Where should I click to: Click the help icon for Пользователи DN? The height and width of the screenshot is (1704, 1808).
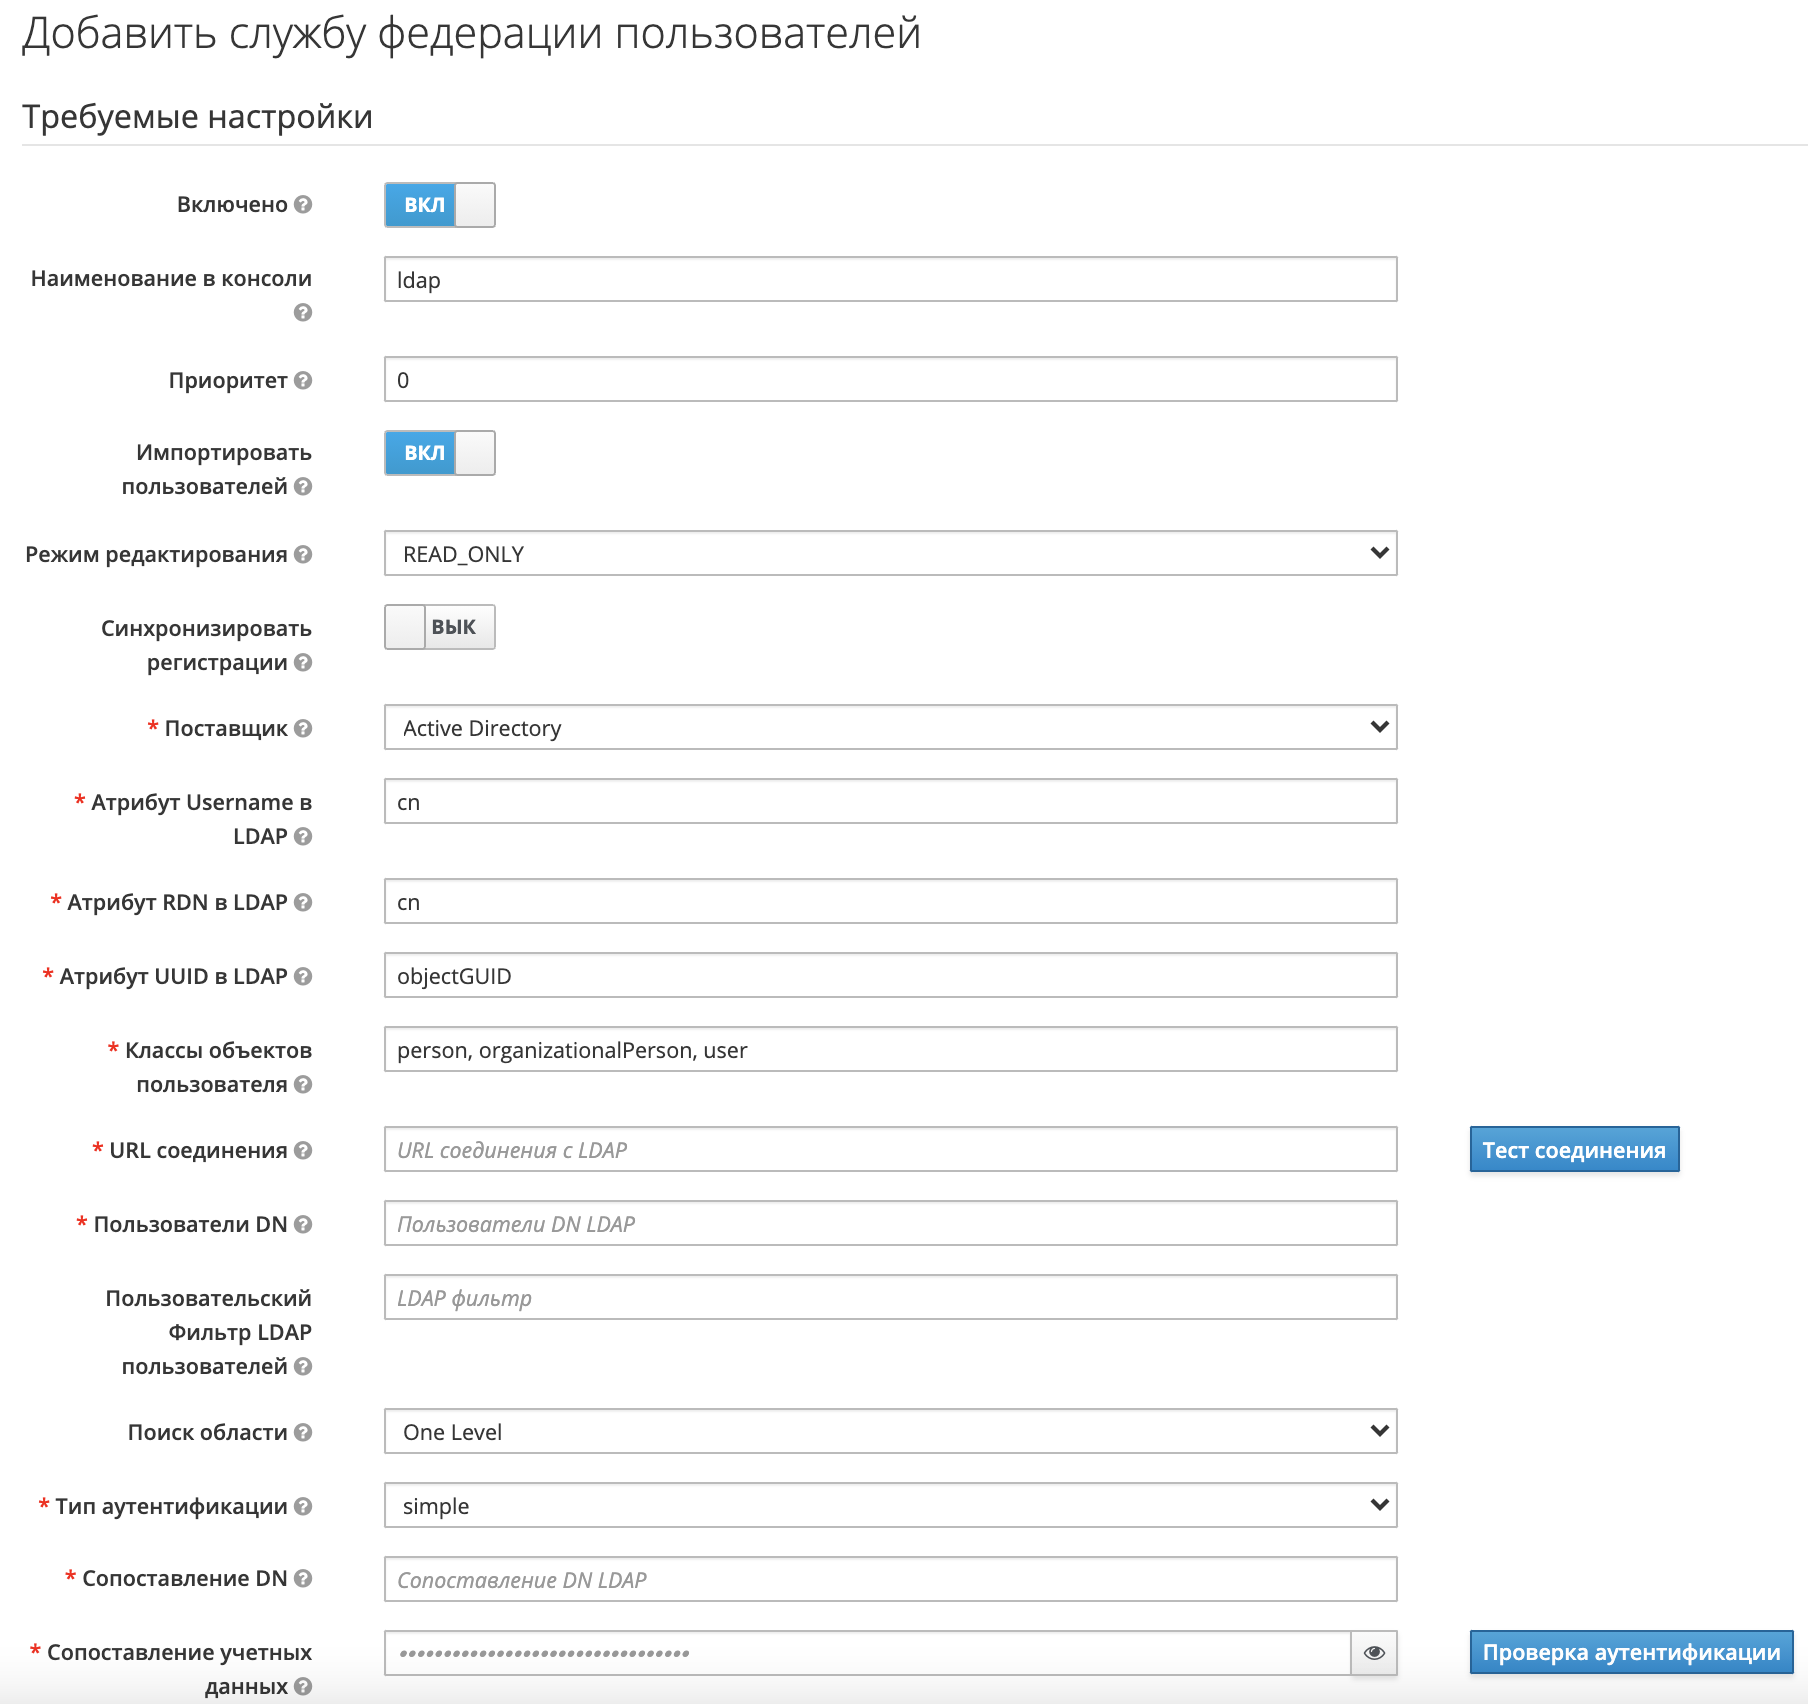click(303, 1224)
